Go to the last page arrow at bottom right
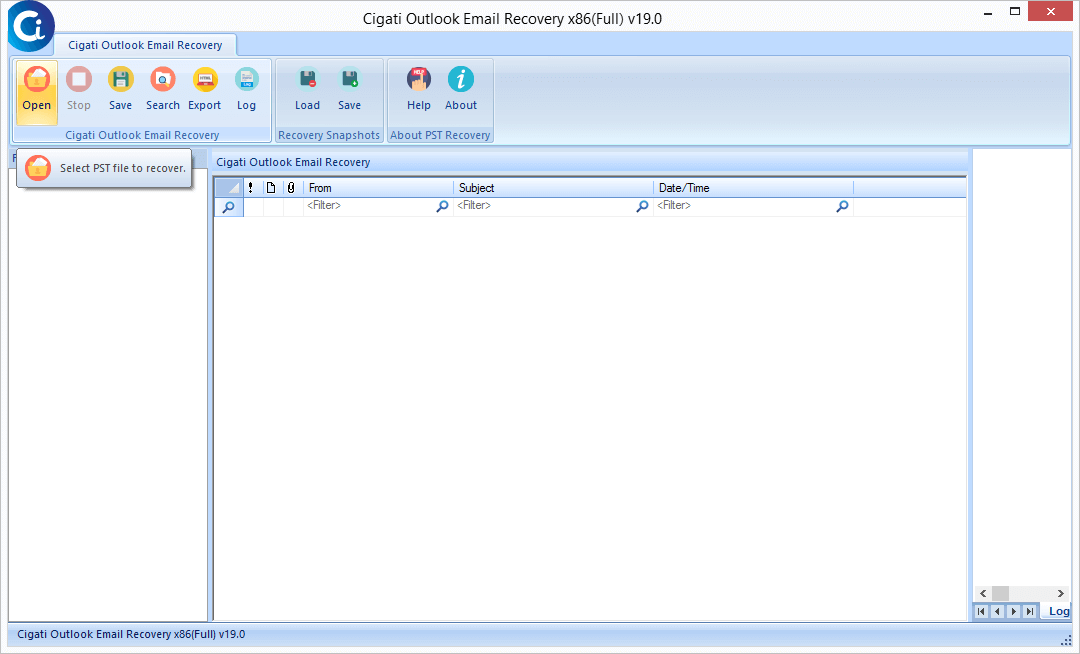 (1030, 611)
